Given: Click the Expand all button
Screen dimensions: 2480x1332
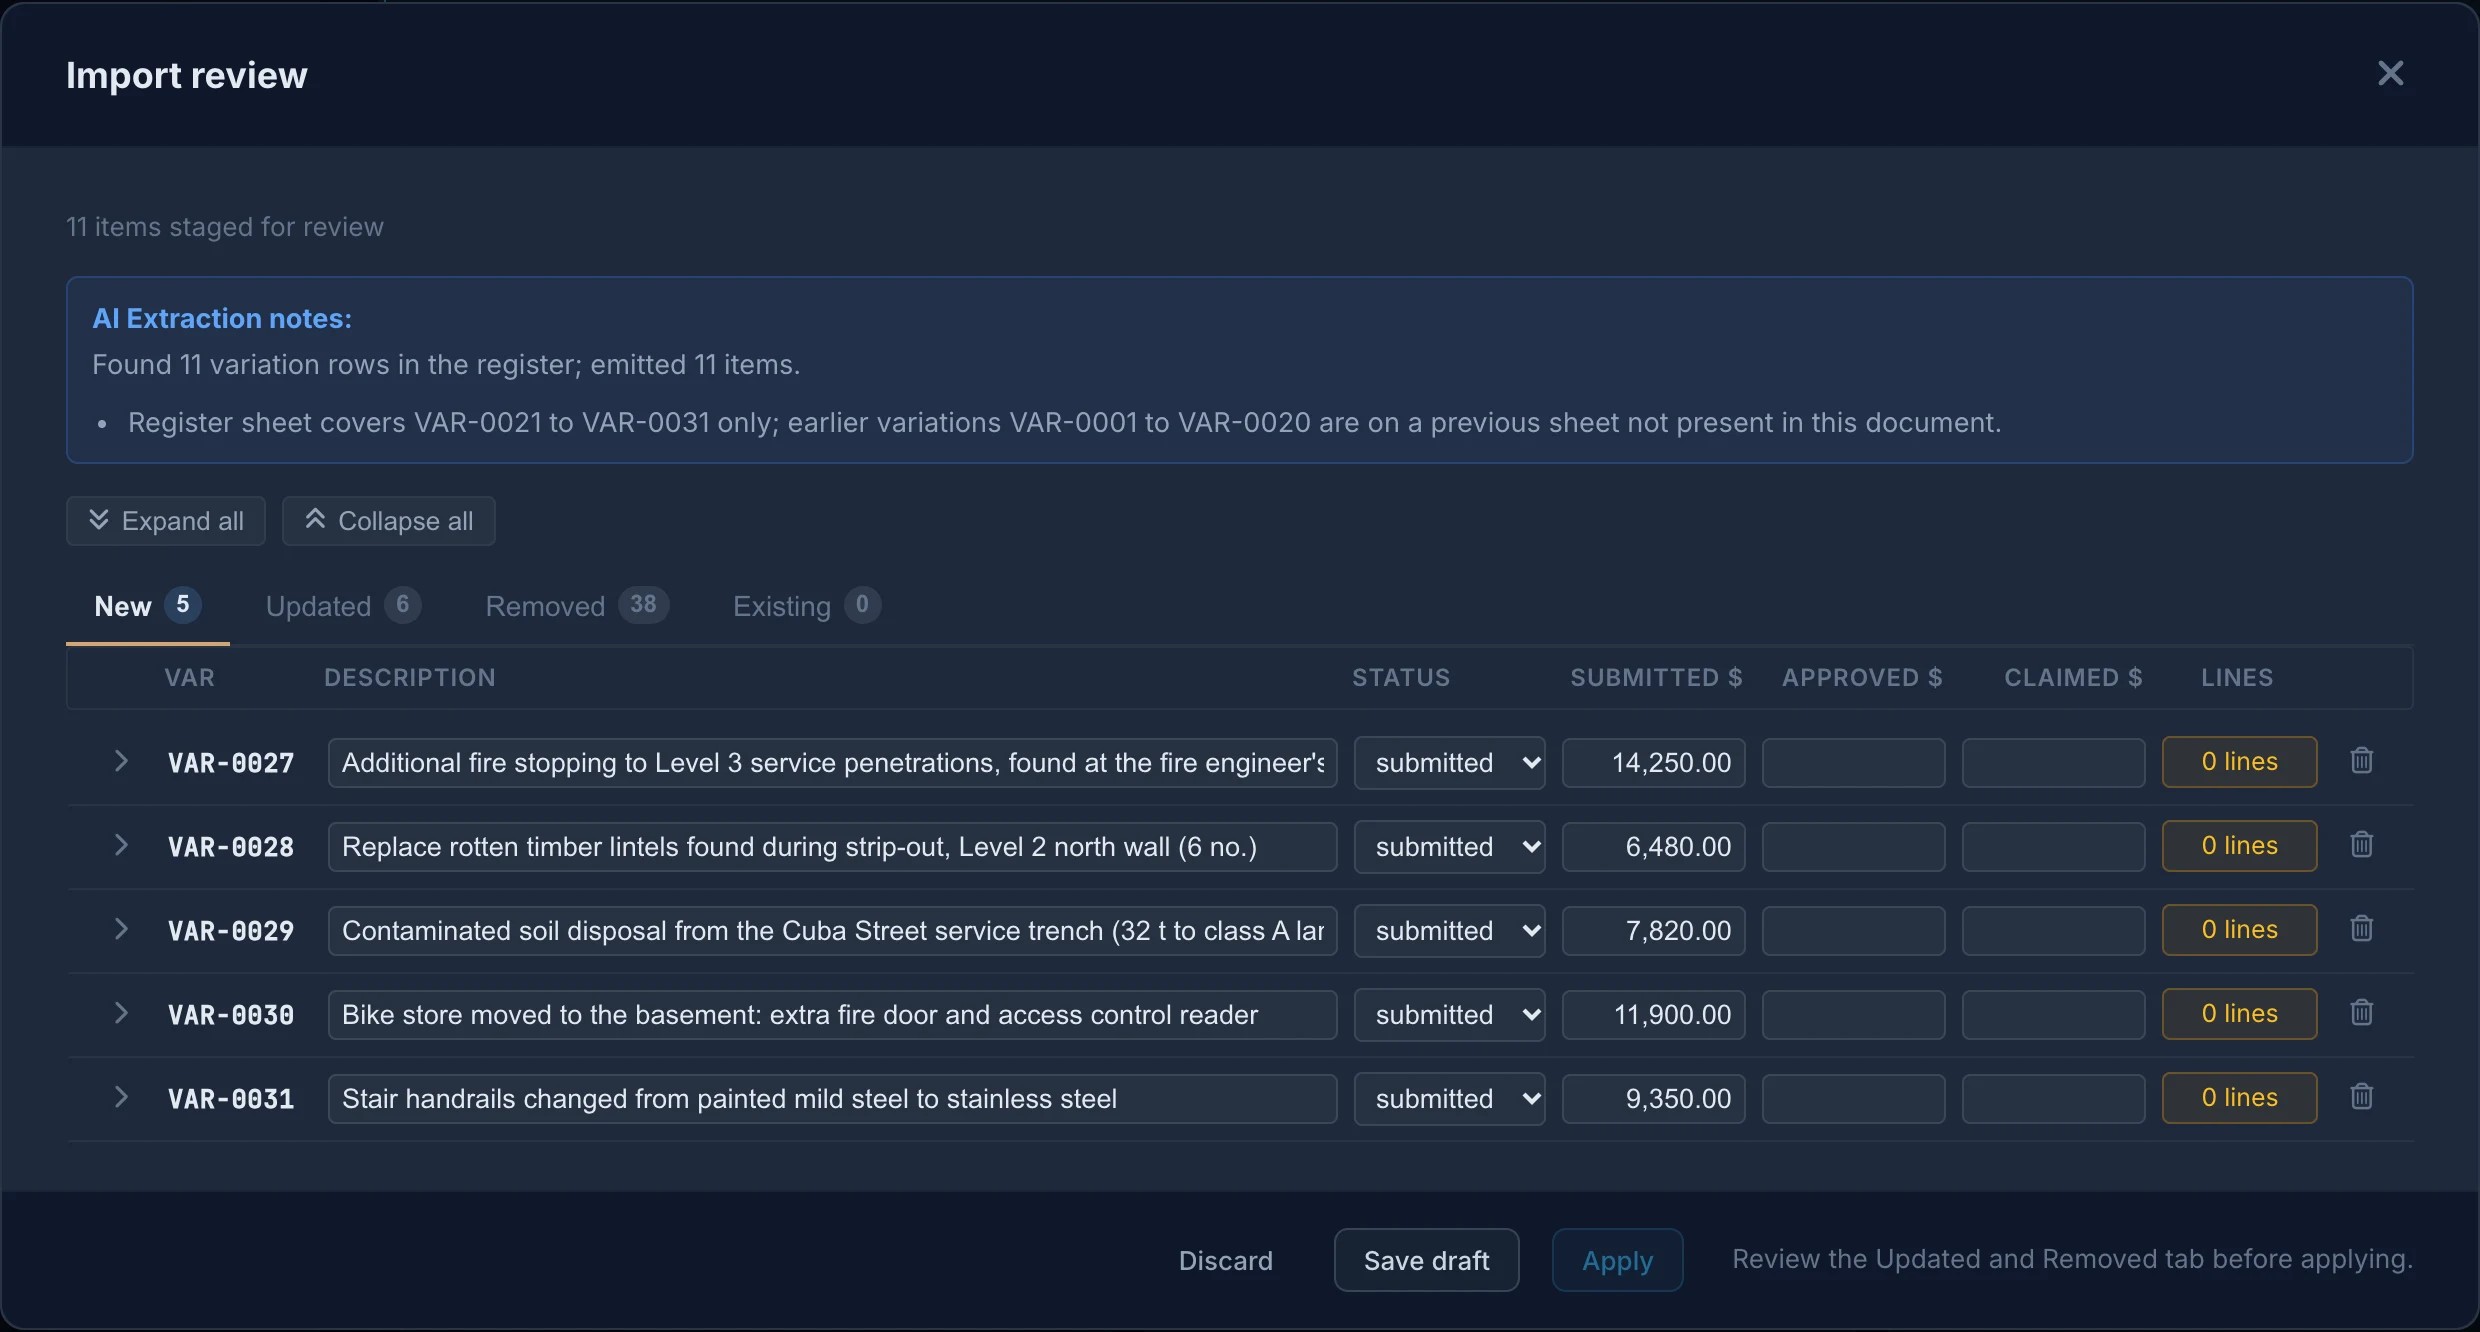Looking at the screenshot, I should point(166,521).
